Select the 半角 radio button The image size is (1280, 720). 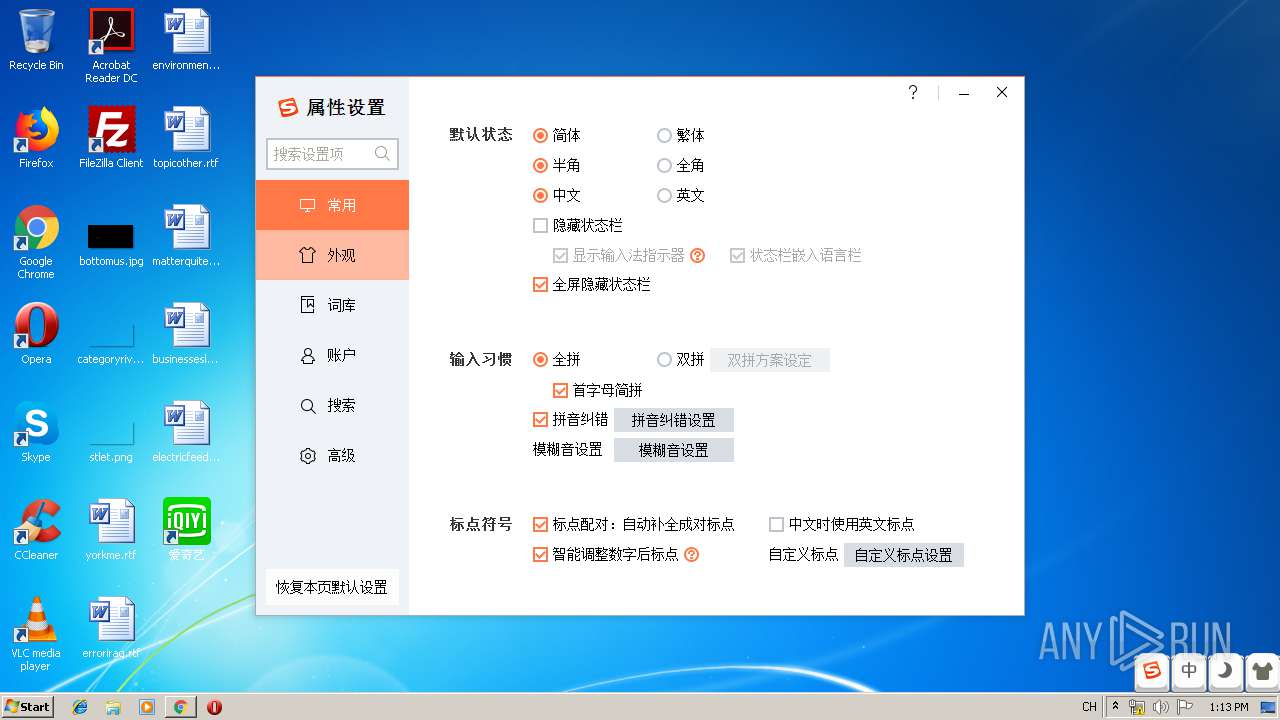tap(541, 165)
